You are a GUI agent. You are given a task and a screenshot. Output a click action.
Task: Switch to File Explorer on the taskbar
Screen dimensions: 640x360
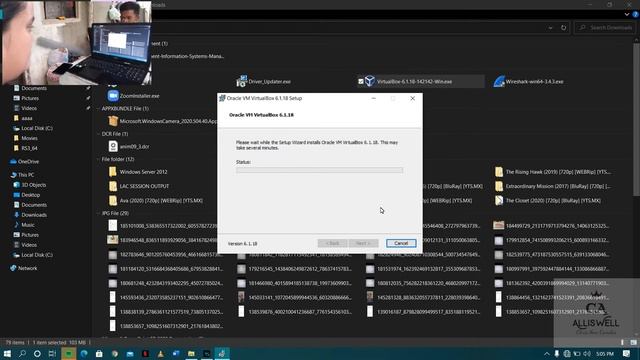[191, 353]
